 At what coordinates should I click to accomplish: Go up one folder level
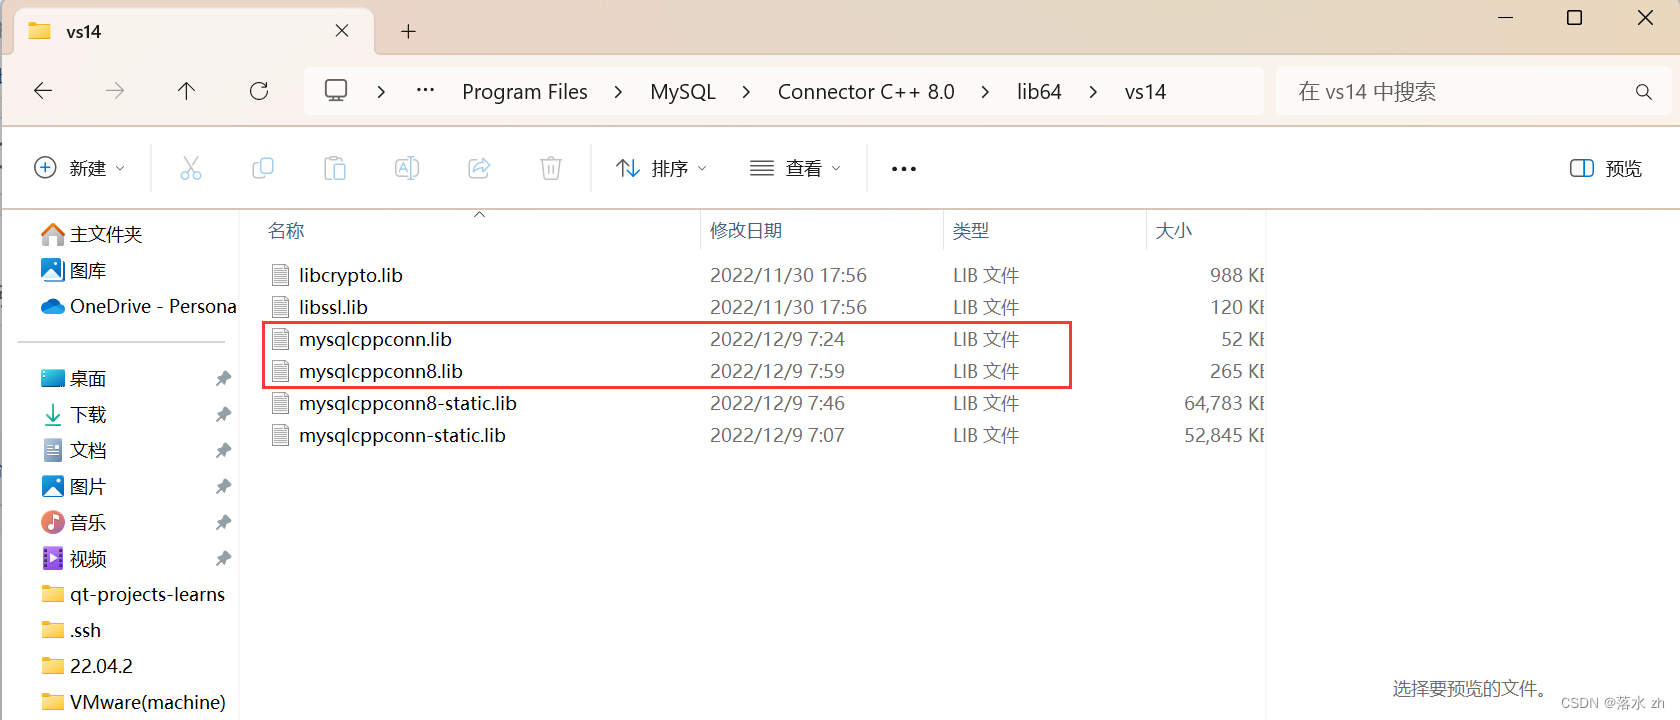186,91
